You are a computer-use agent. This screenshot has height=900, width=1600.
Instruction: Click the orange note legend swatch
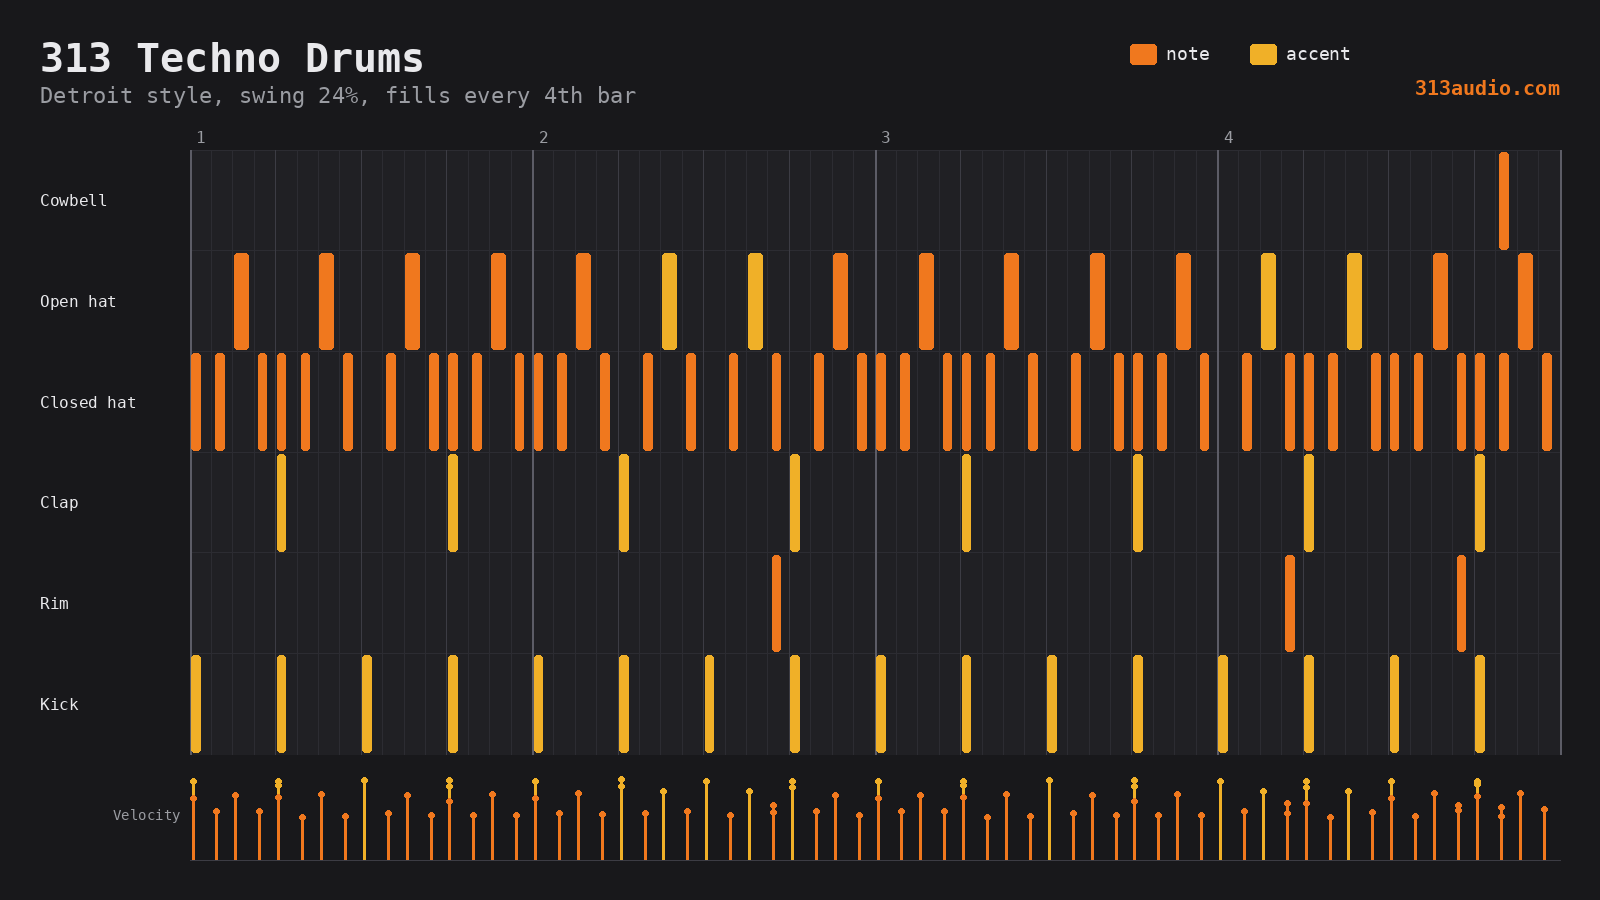click(x=1143, y=54)
